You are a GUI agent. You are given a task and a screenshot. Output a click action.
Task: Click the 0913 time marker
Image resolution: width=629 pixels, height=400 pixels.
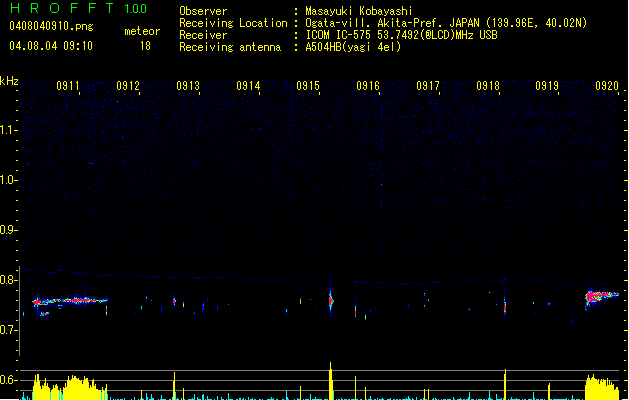pos(188,86)
